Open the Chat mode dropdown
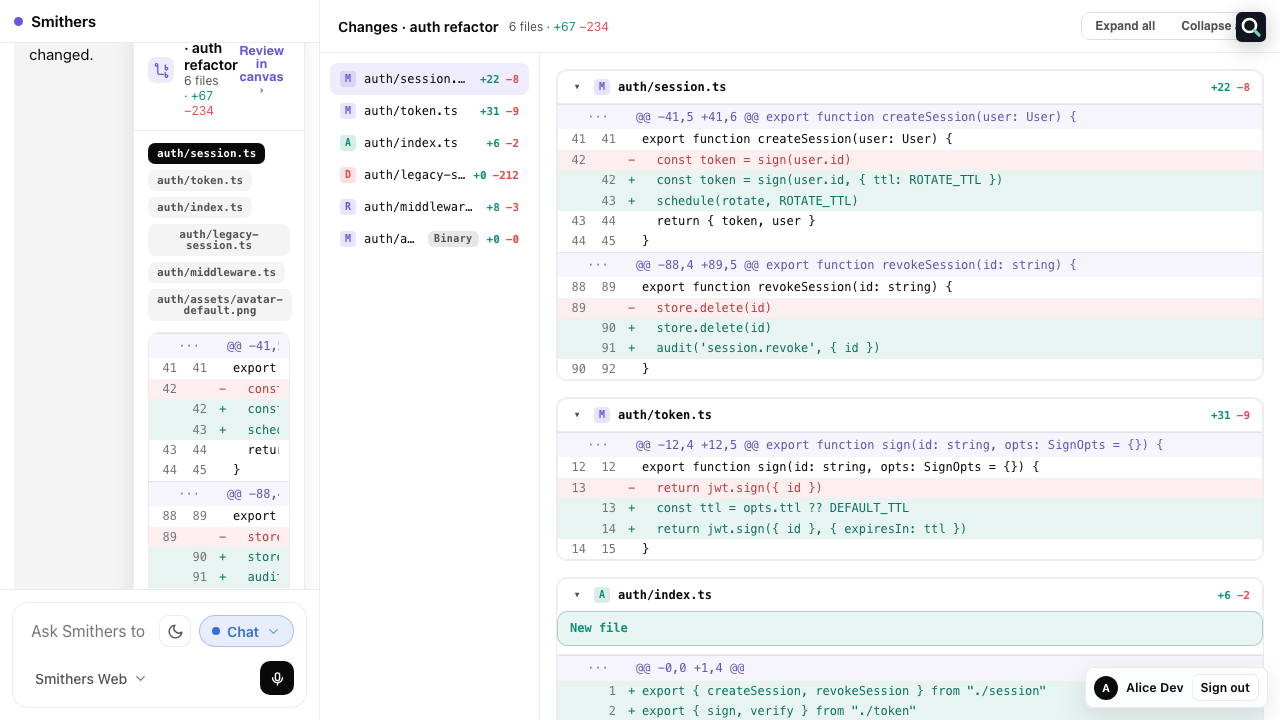 coord(246,631)
